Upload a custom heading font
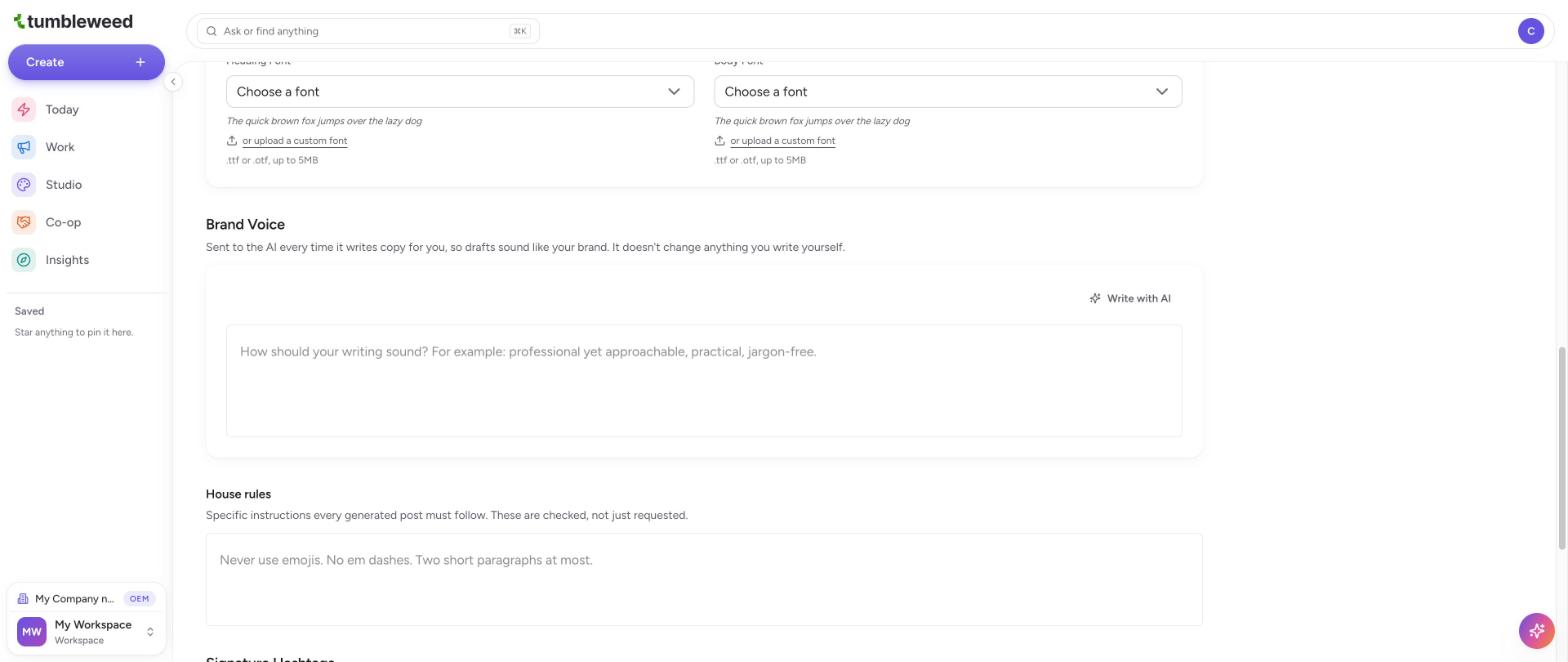The image size is (1568, 662). pyautogui.click(x=294, y=141)
